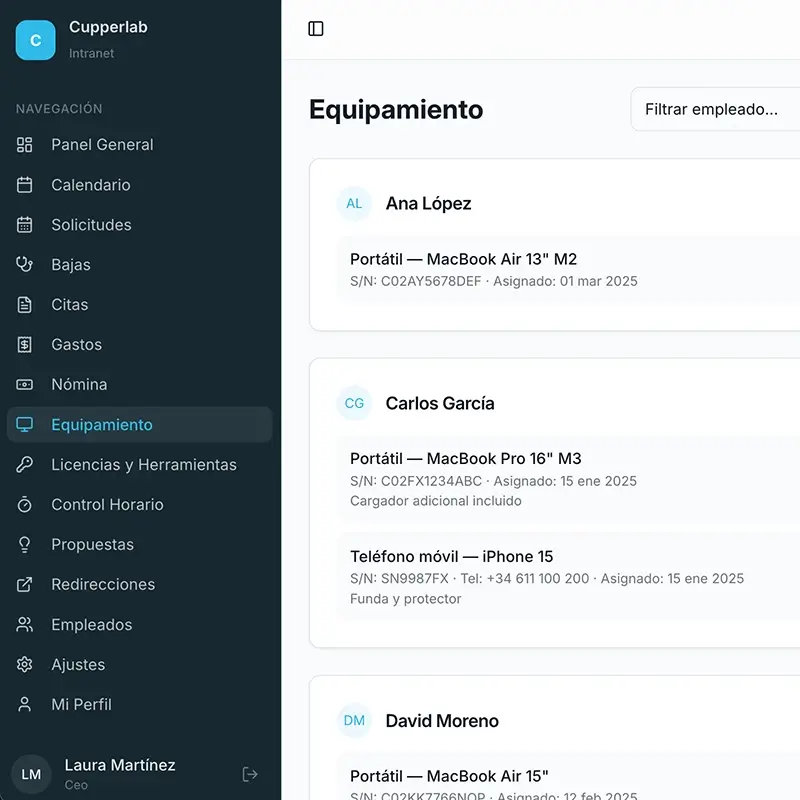Open the Solicitudes page

139,224
